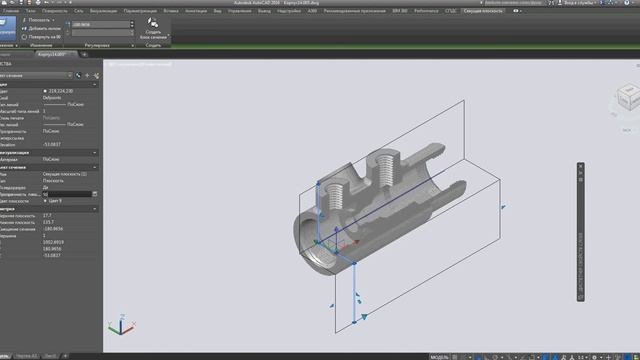Click the Нижняя плоскость value 135.7

coord(48,222)
